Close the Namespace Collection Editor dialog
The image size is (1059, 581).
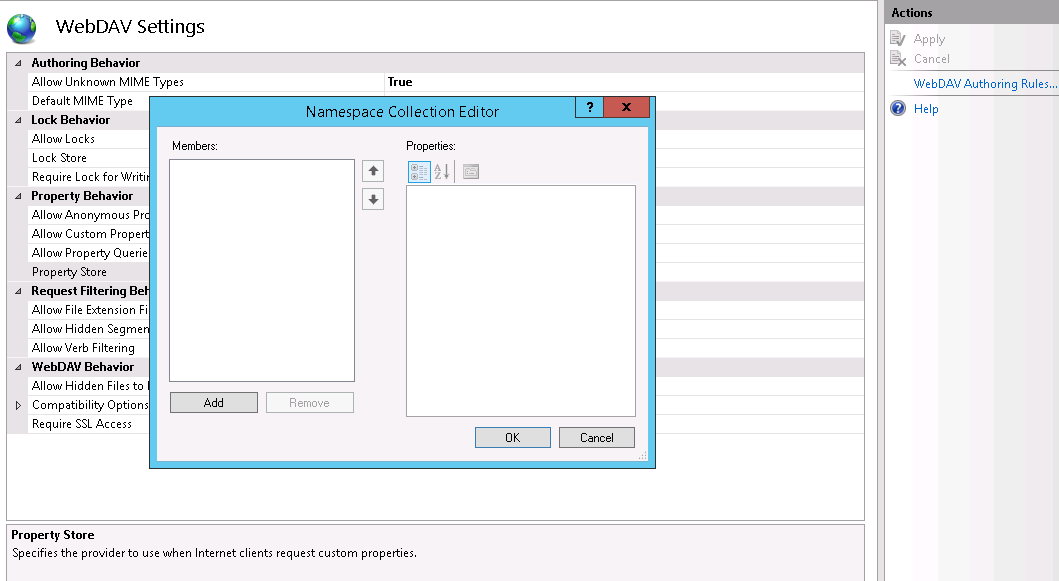point(626,107)
